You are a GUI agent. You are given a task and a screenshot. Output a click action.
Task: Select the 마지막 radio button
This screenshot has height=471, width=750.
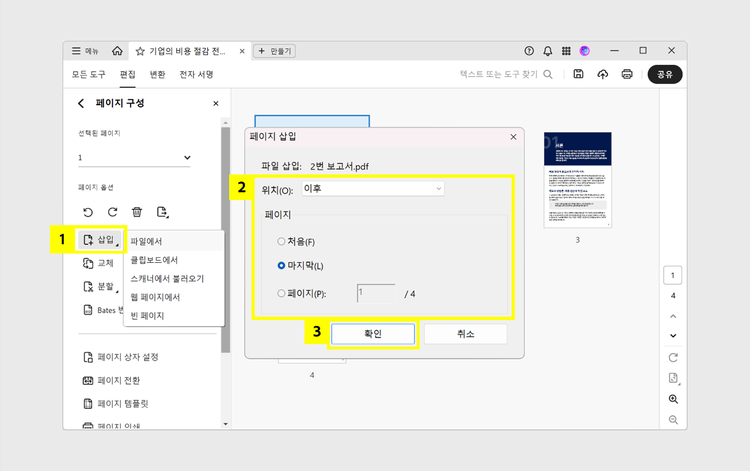pyautogui.click(x=281, y=265)
